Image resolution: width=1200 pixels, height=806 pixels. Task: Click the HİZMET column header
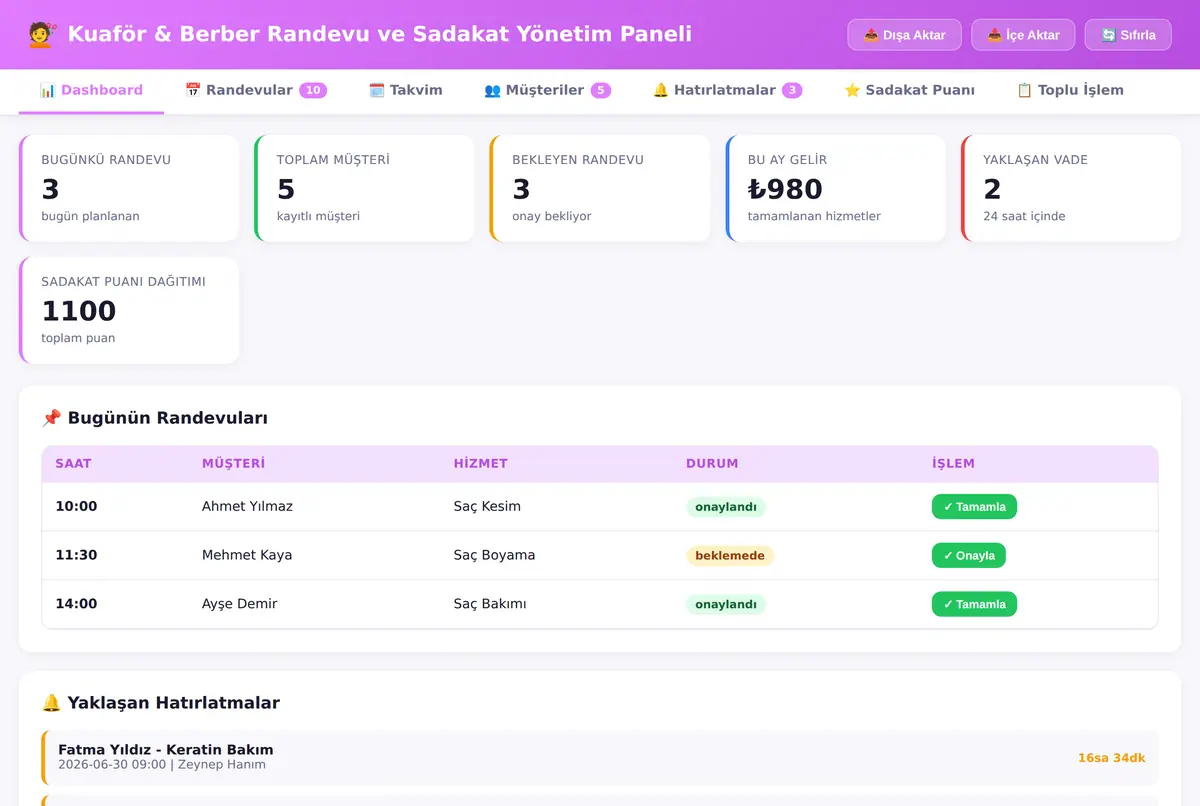pos(481,464)
